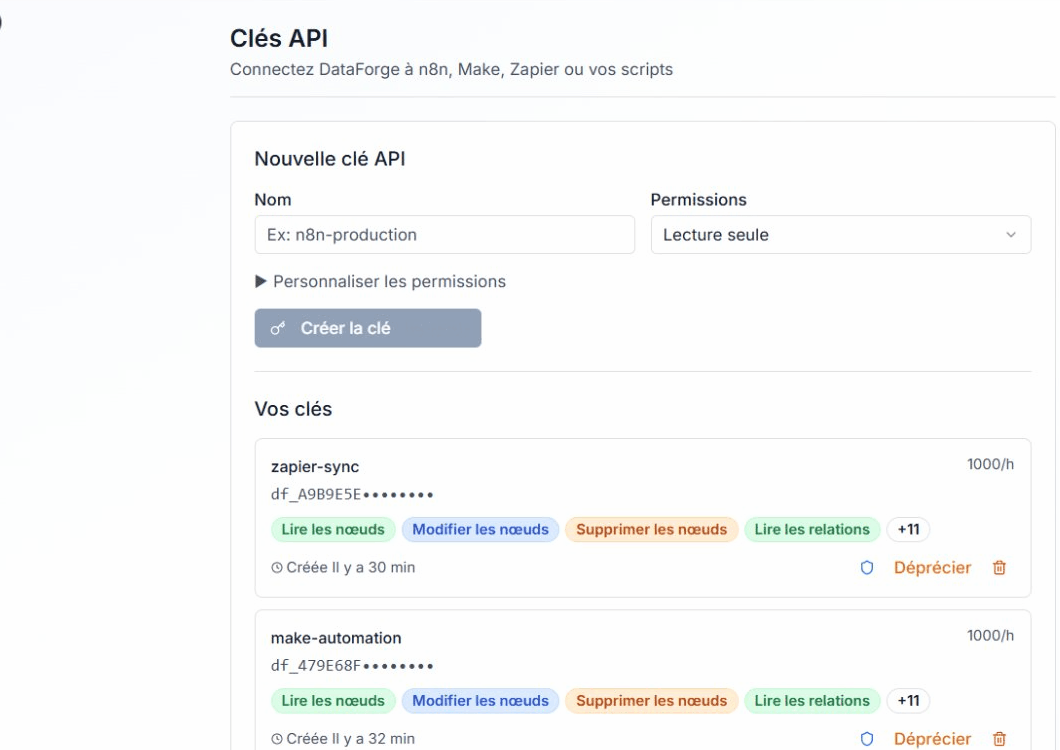Show hidden permissions via +11 badge on zapier-sync
This screenshot has width=1060, height=750.
[907, 530]
